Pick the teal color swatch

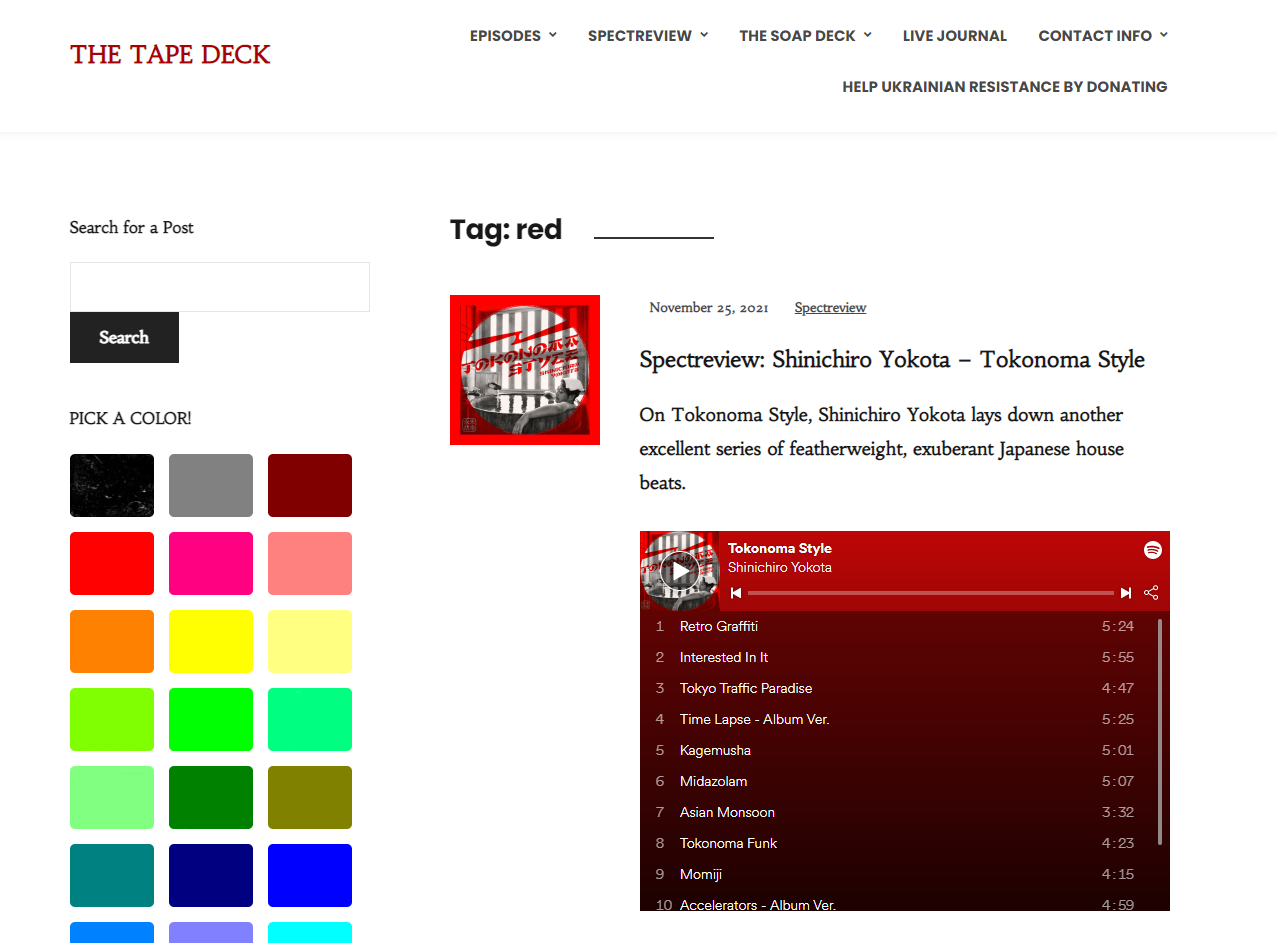[112, 876]
